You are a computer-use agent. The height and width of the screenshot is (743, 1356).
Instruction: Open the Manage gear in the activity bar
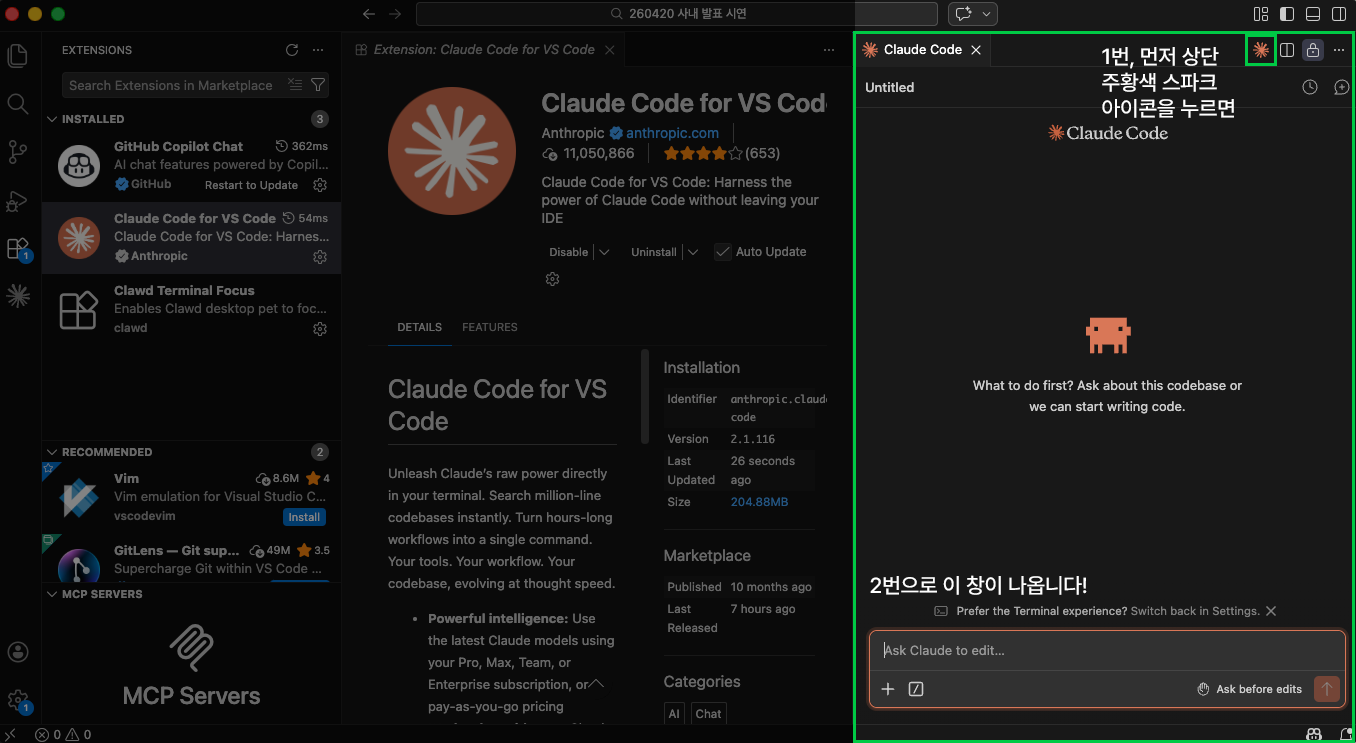[x=17, y=700]
